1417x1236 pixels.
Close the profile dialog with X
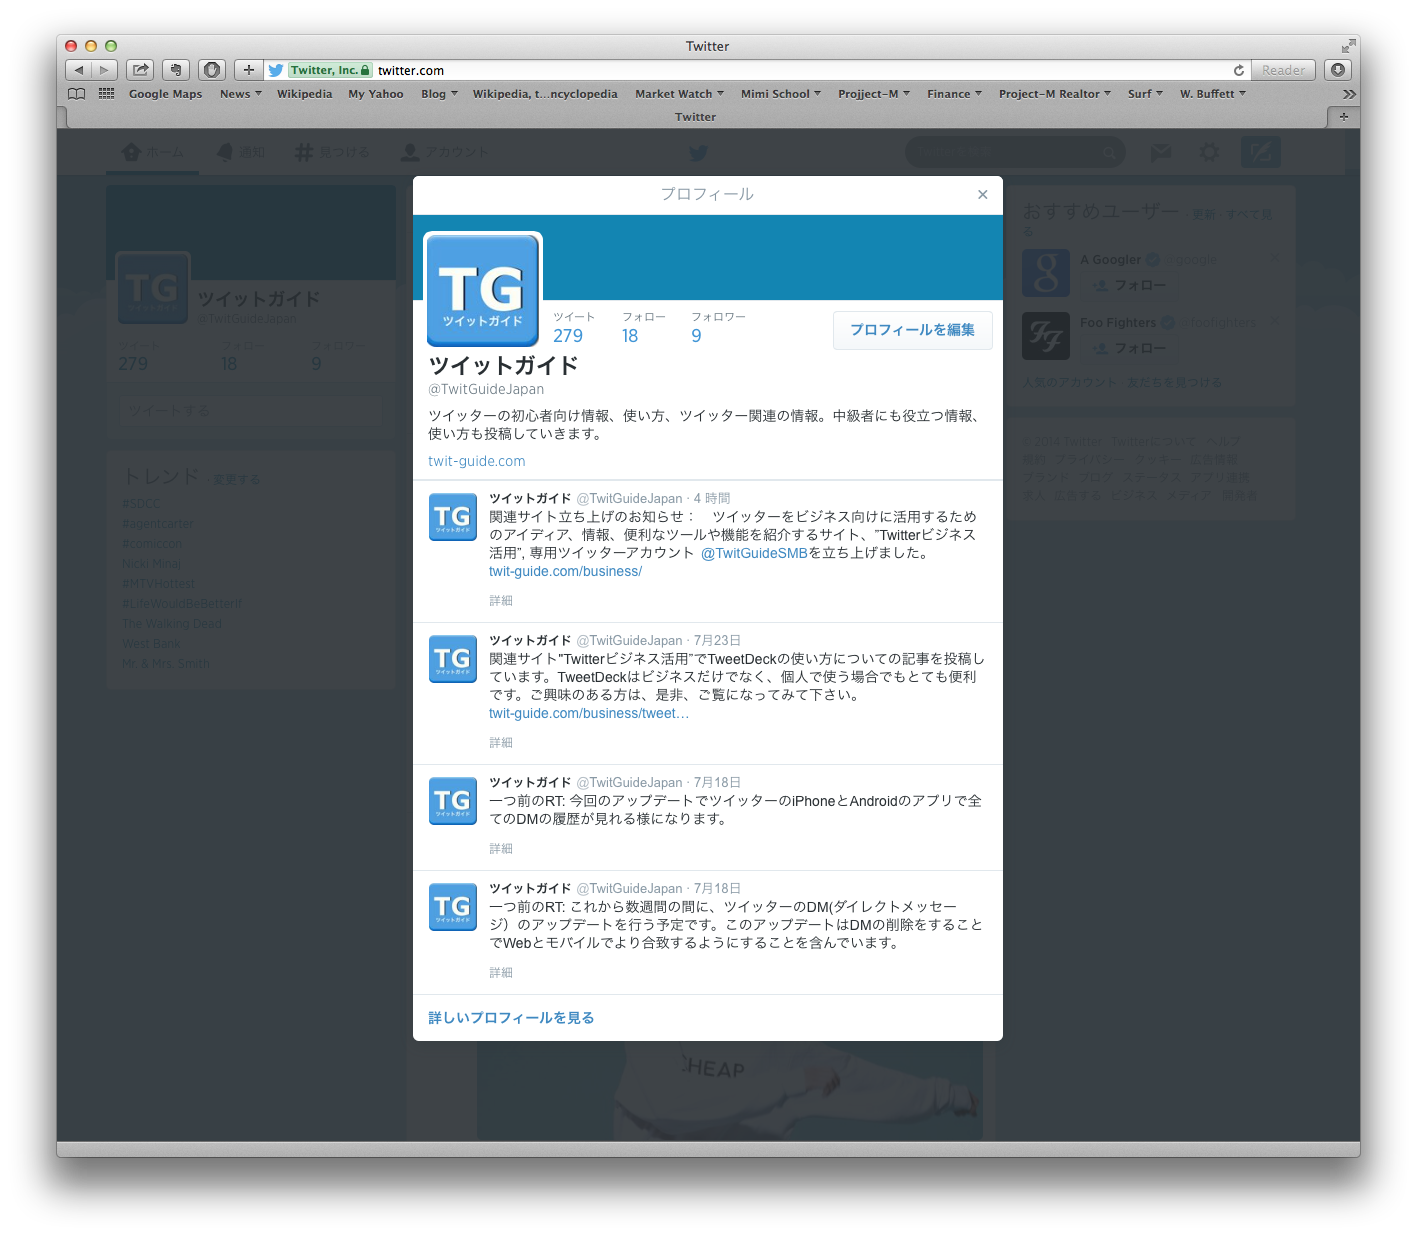point(983,195)
